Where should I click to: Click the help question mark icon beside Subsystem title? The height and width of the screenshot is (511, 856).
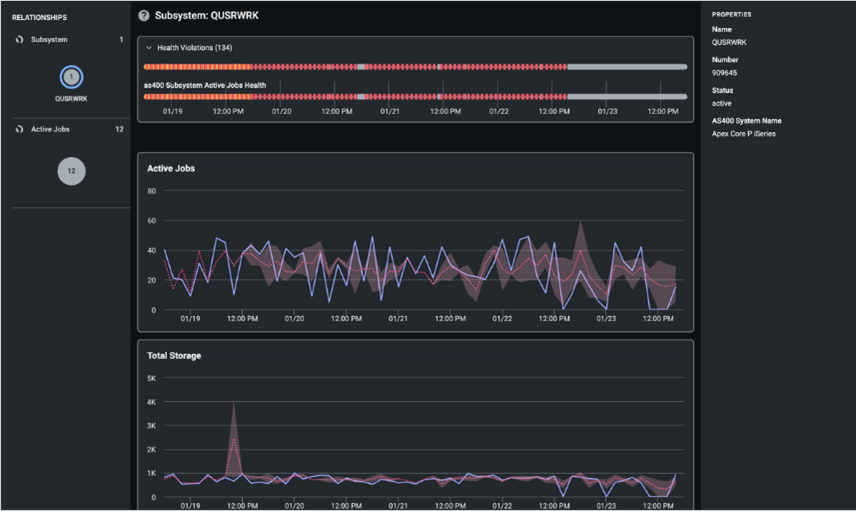pyautogui.click(x=144, y=16)
